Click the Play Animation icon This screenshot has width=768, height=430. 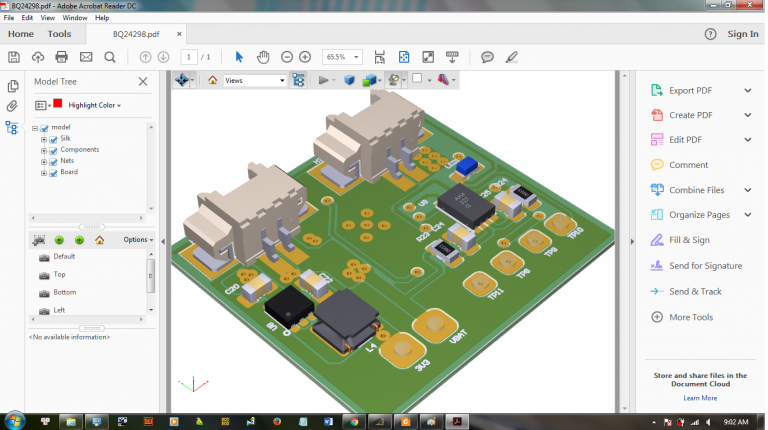(x=324, y=80)
